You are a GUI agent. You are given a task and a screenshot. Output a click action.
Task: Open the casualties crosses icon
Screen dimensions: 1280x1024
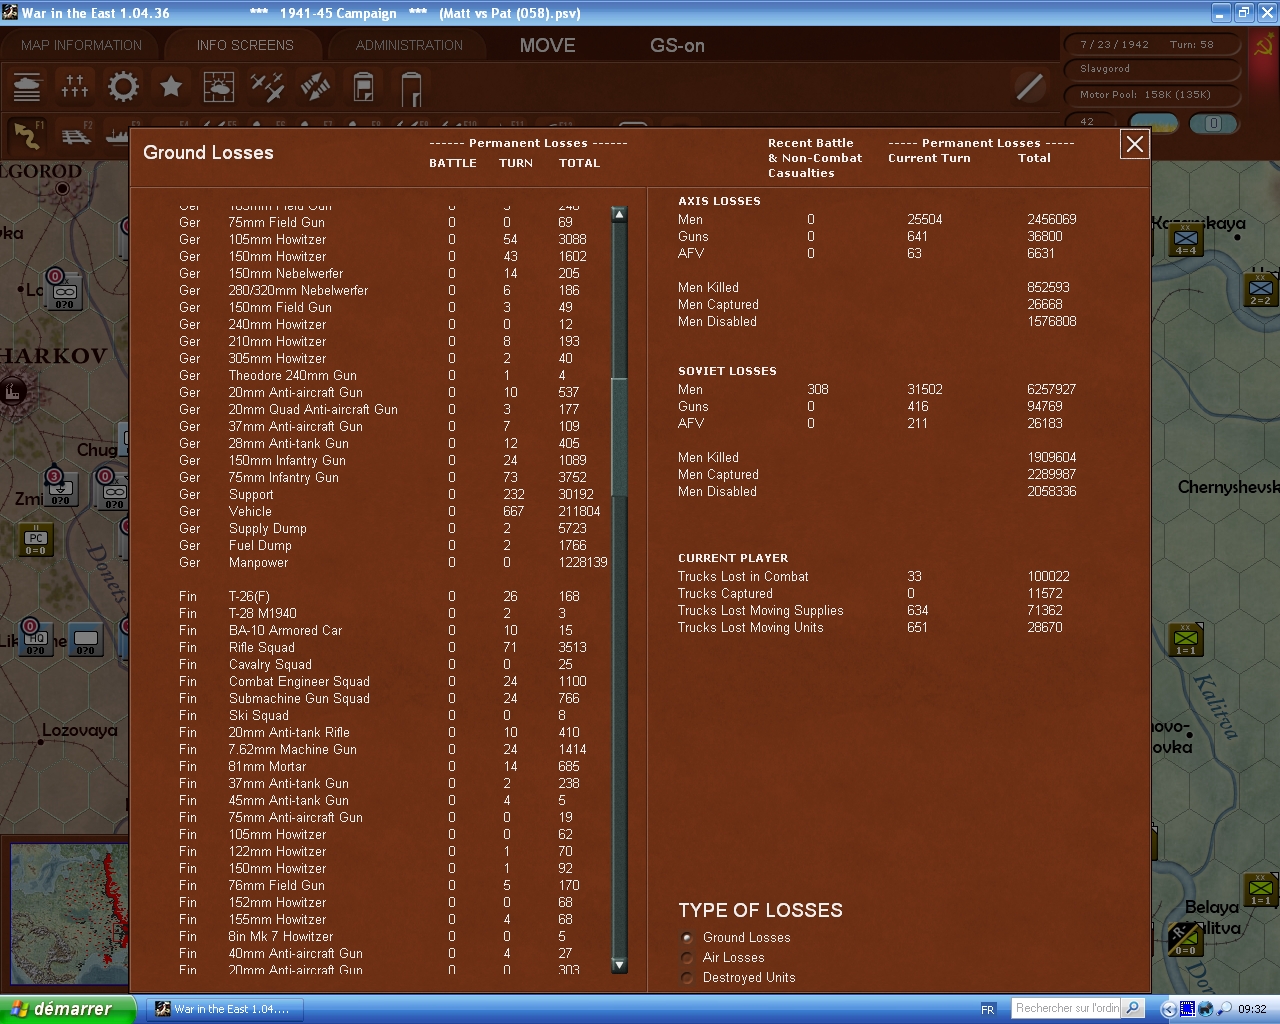(75, 87)
